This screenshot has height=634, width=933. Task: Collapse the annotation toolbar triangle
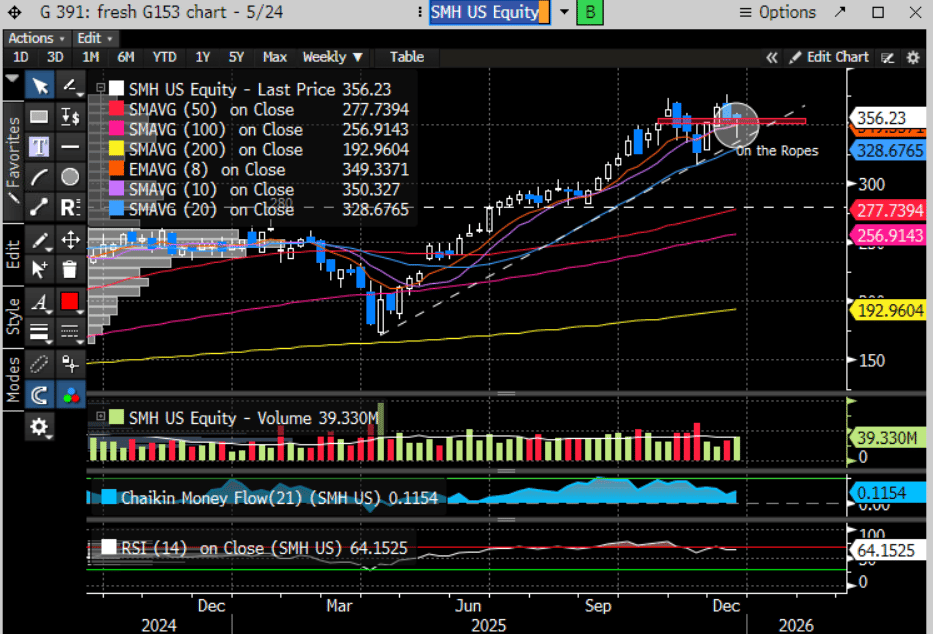12,78
